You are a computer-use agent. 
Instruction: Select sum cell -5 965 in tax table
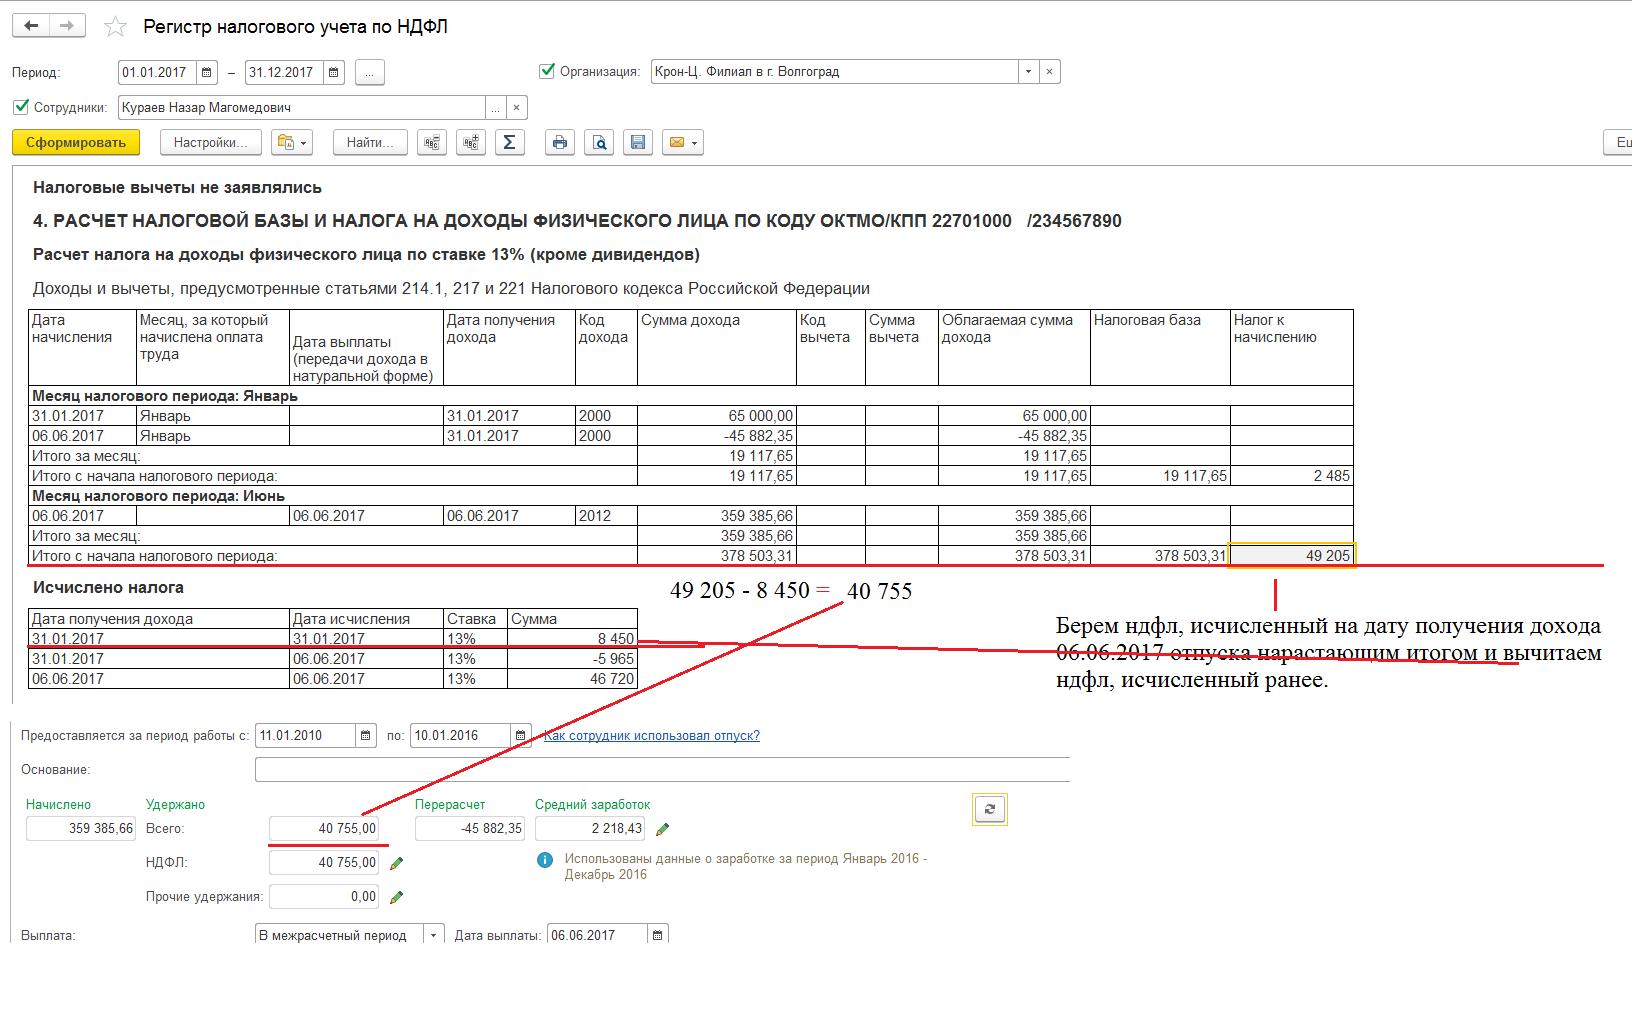pyautogui.click(x=572, y=659)
